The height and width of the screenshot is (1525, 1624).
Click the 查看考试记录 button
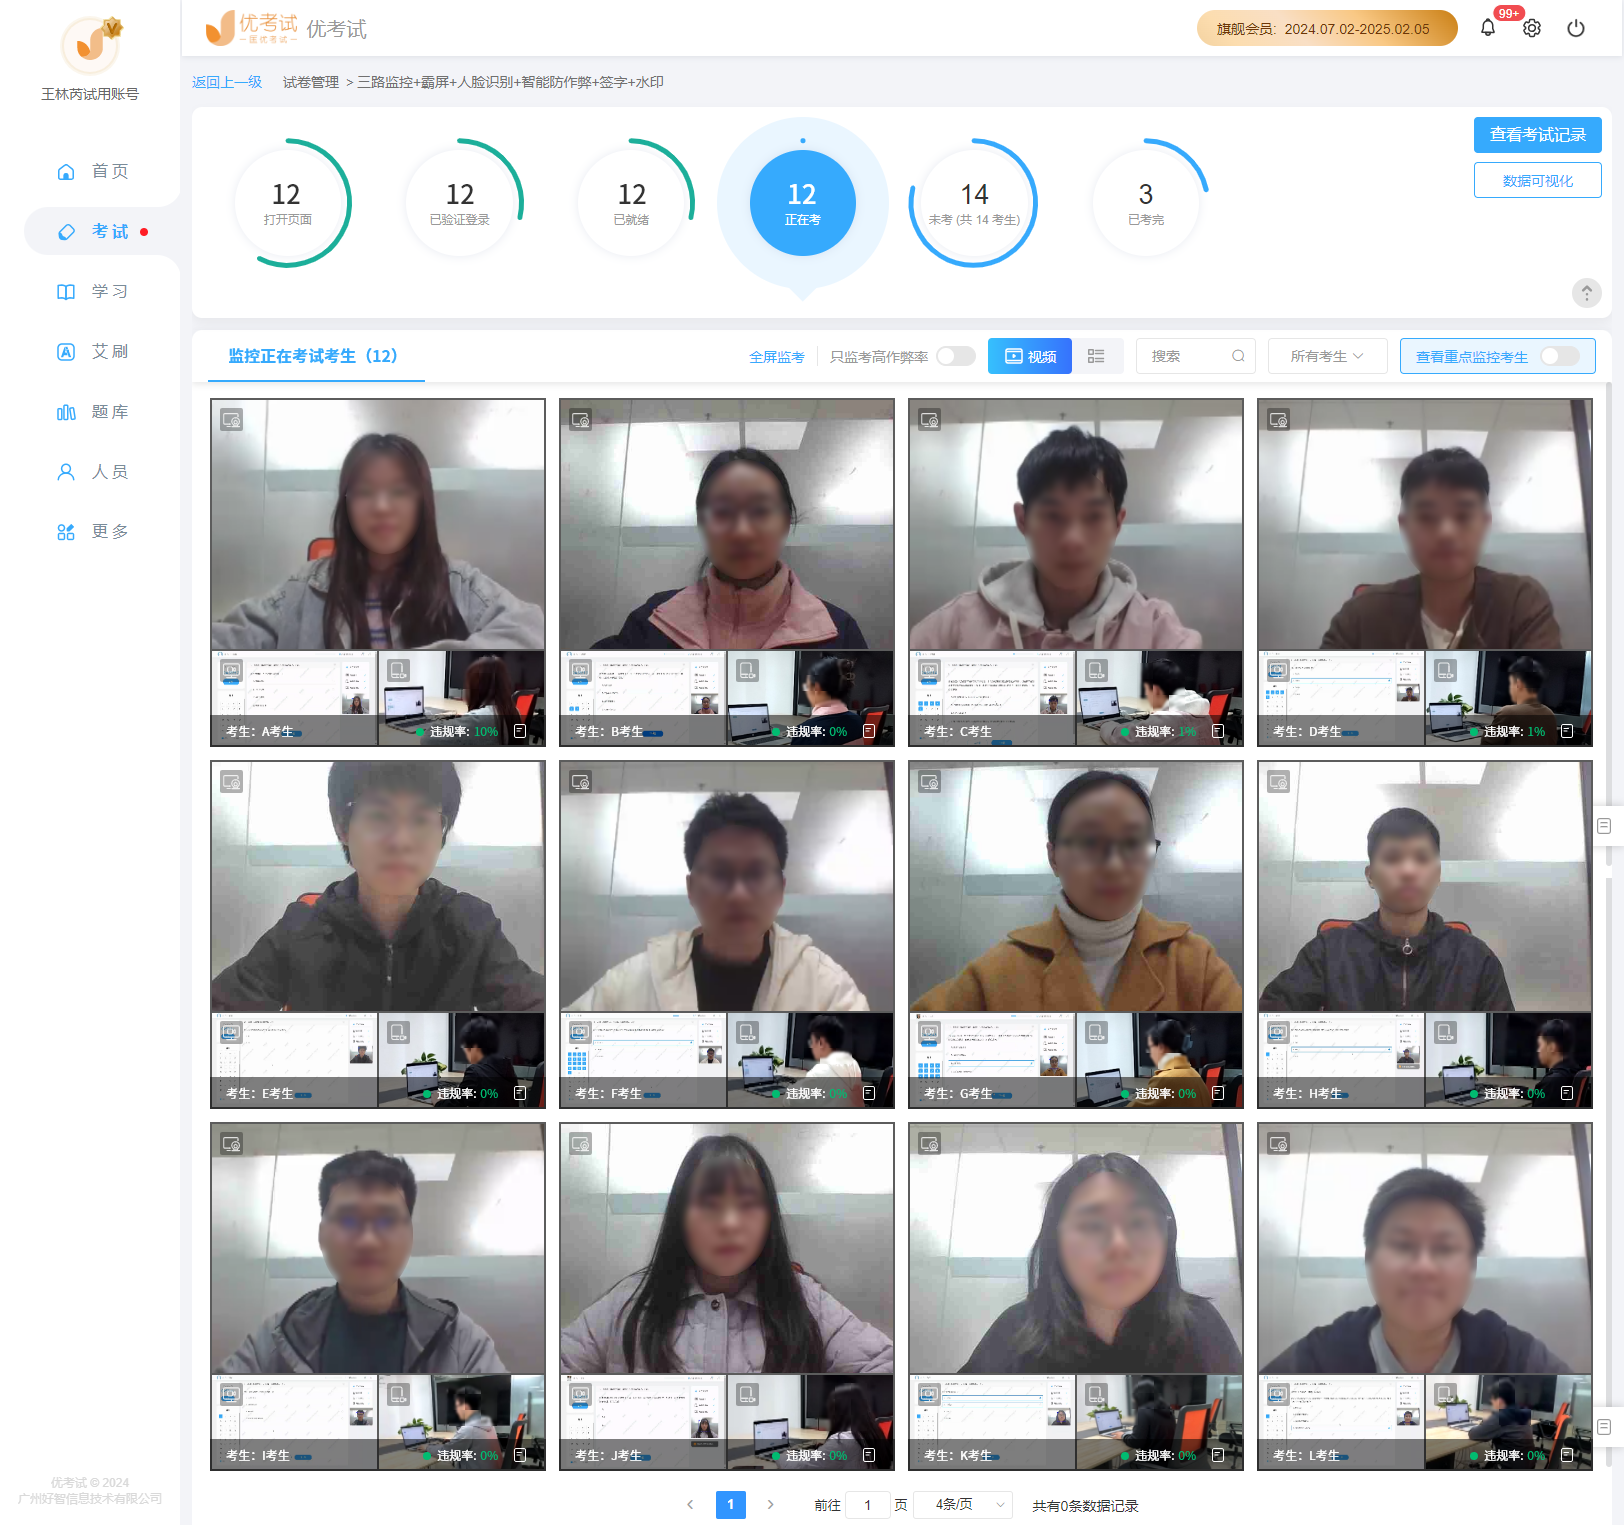click(x=1537, y=135)
